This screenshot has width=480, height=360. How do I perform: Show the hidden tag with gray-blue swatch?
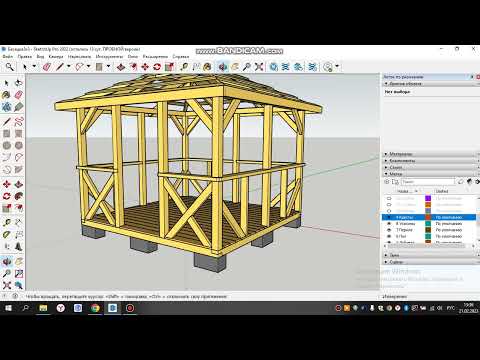point(389,211)
